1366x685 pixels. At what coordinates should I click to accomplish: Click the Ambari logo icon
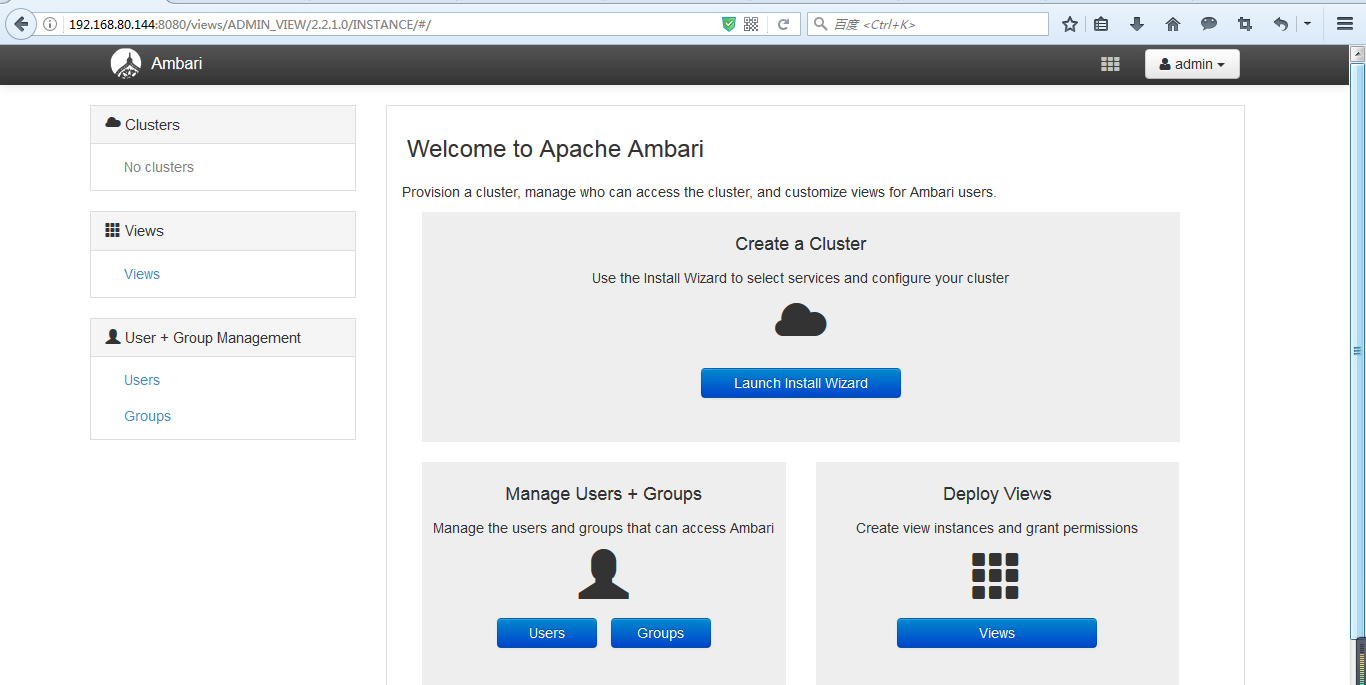pos(126,64)
